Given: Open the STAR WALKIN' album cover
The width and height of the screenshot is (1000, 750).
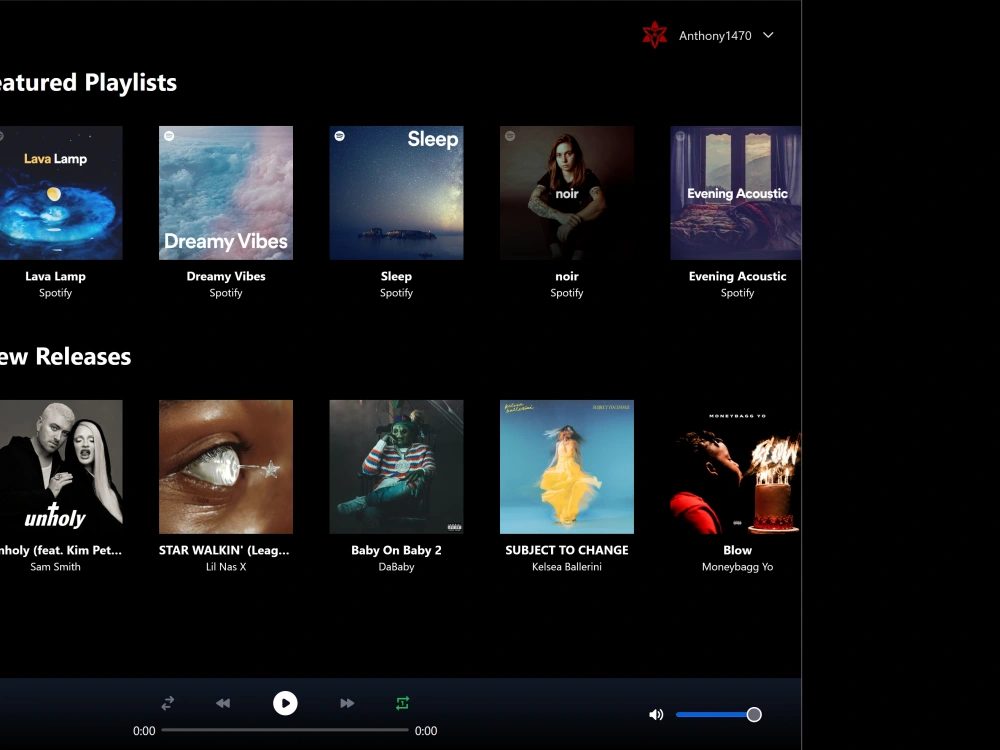Looking at the screenshot, I should [x=226, y=467].
